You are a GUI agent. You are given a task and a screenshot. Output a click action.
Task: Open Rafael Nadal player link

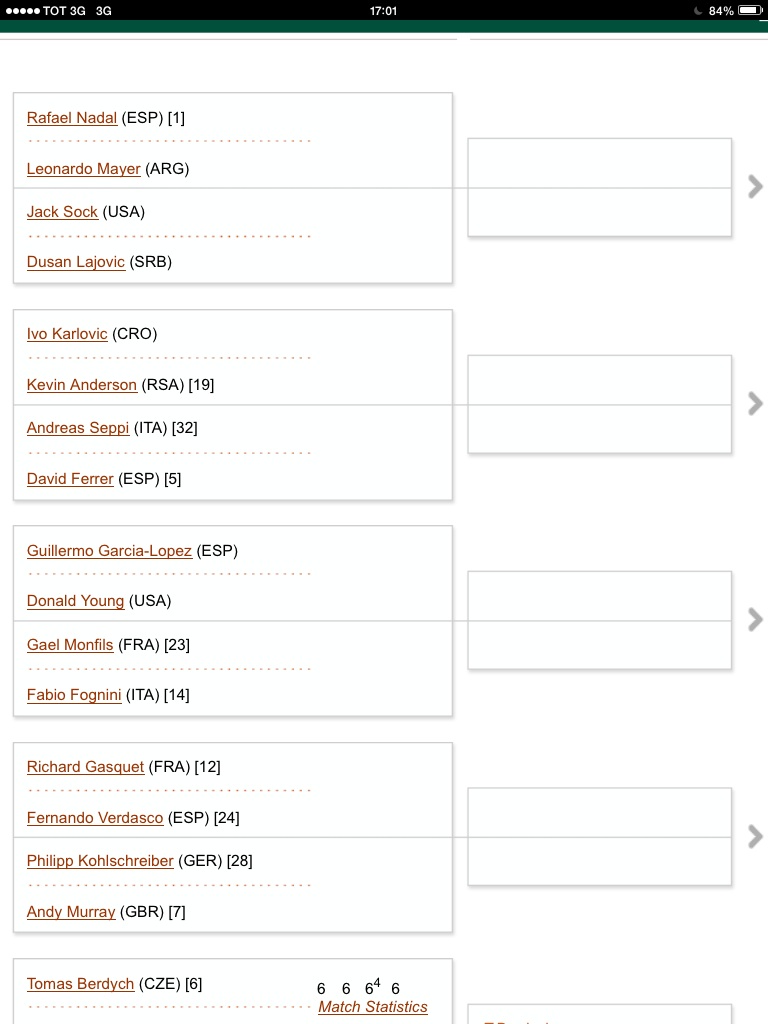[72, 118]
